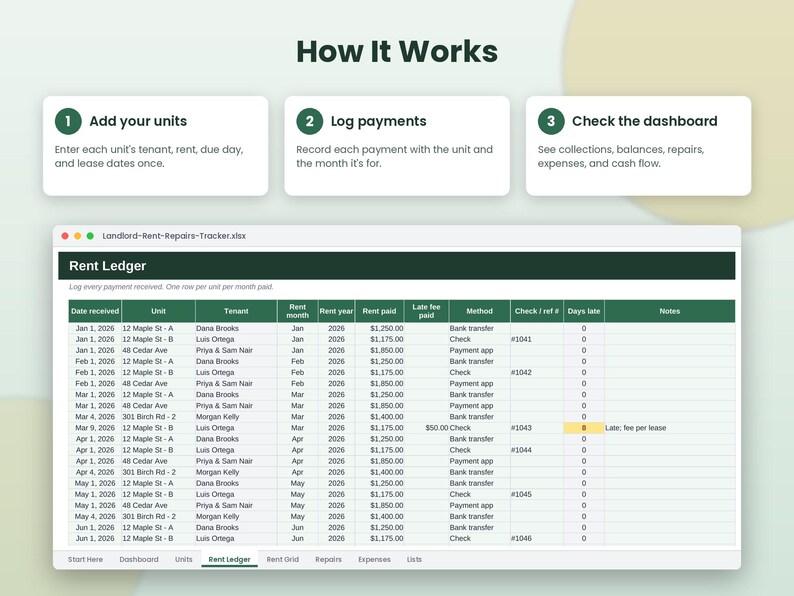The image size is (794, 596).
Task: Click the red close window dot
Action: [x=65, y=236]
